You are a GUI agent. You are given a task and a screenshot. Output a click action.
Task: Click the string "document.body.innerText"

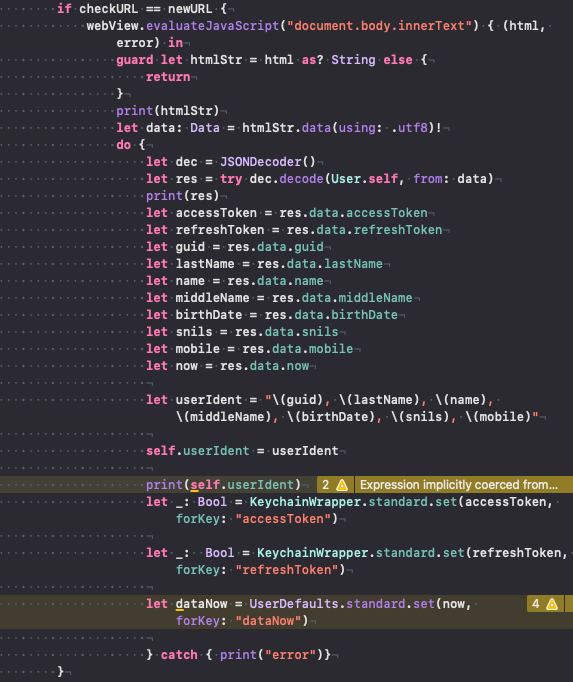coord(379,26)
